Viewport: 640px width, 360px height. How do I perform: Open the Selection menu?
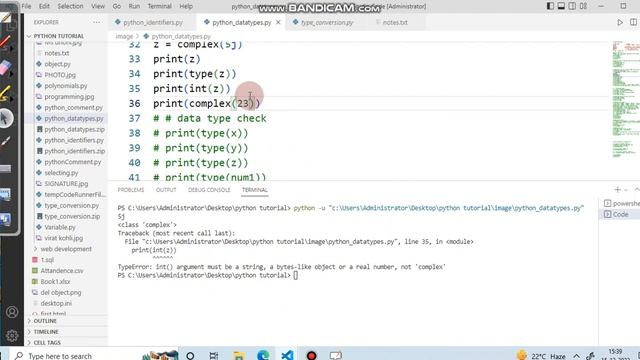[70, 6]
